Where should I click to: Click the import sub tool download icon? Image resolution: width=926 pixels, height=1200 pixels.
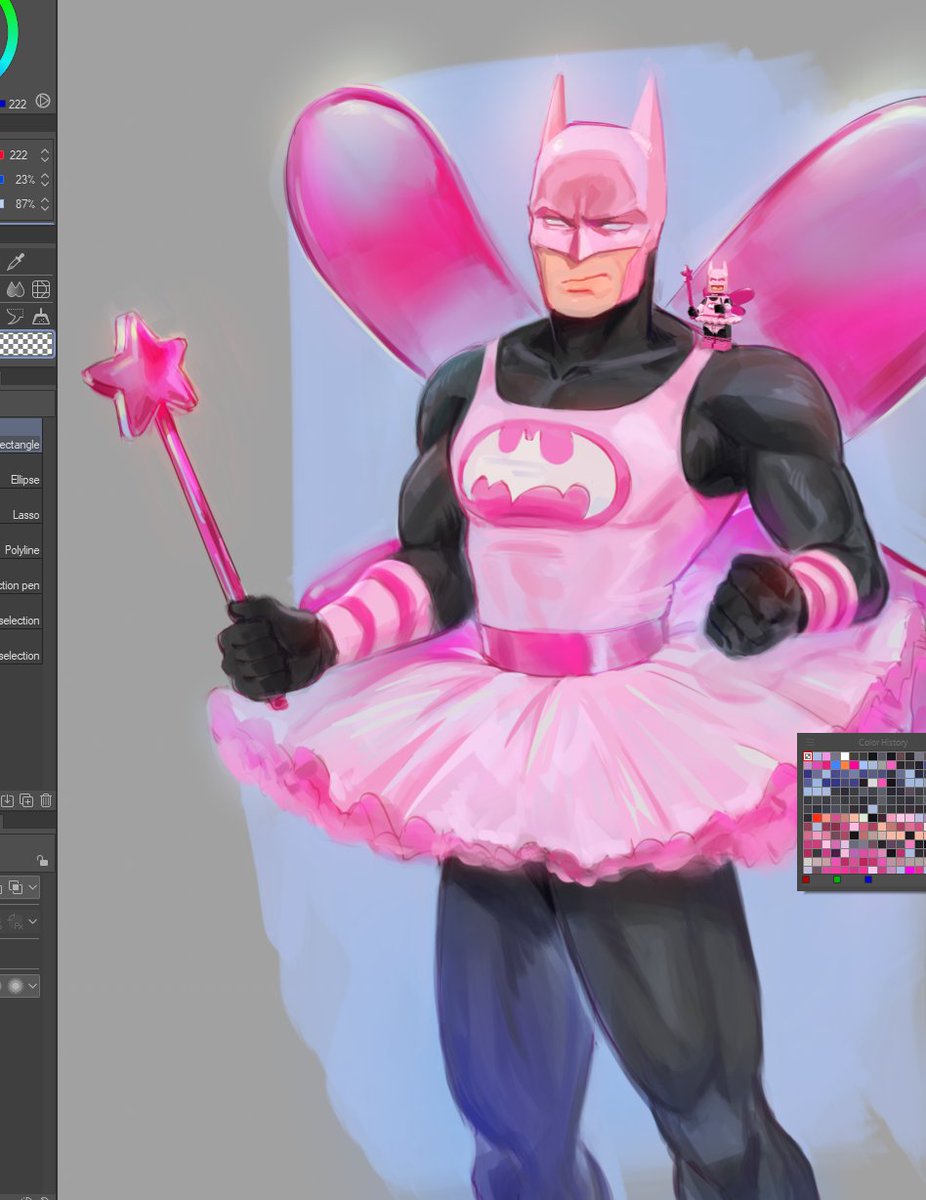pos(7,800)
